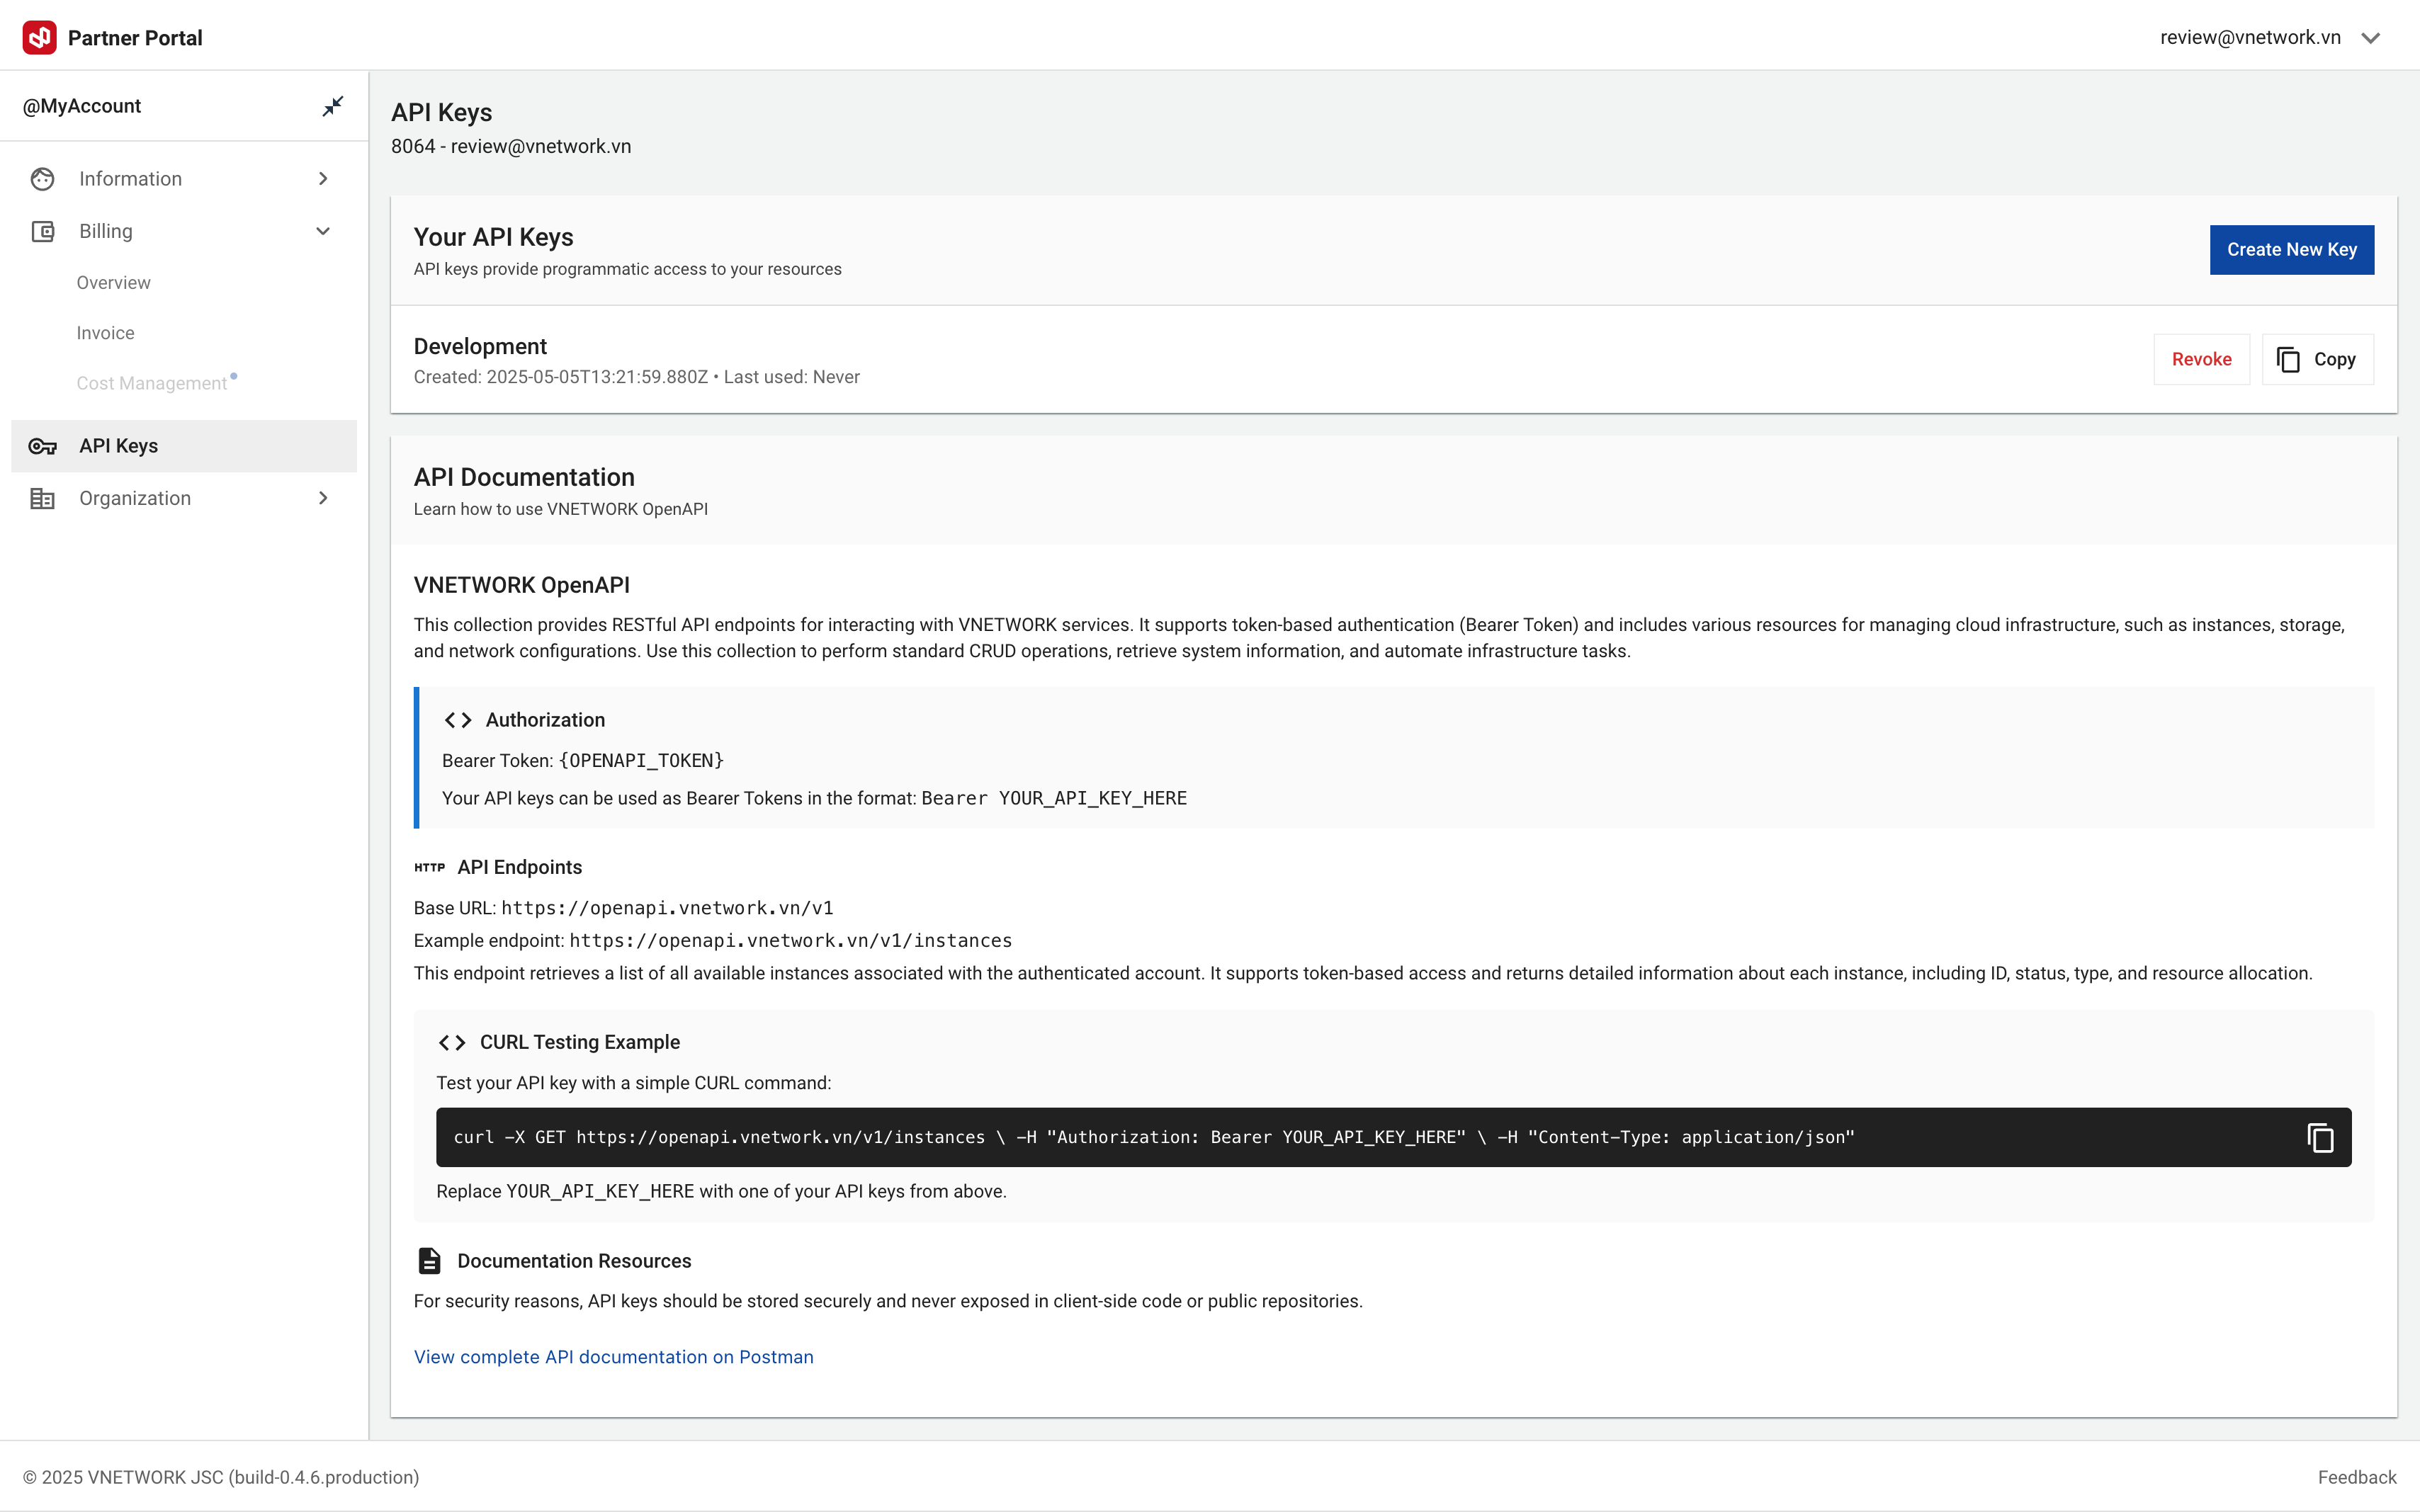Click the @MyAccount sidebar header
2420x1512 pixels.
click(x=82, y=106)
